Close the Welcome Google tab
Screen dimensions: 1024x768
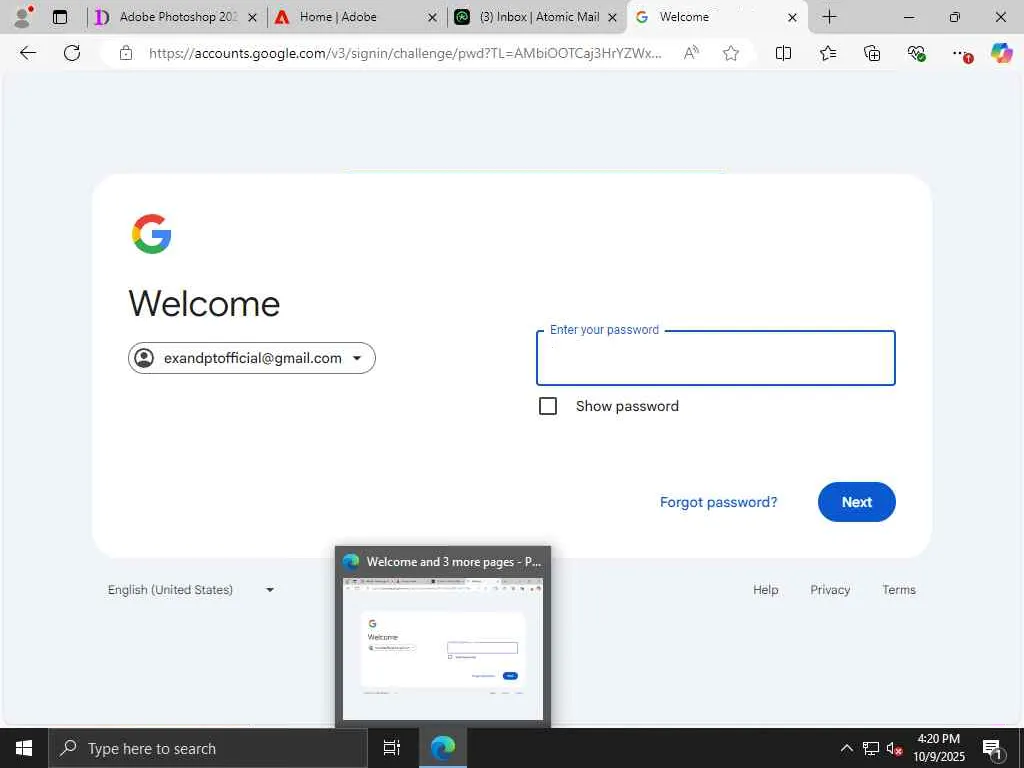[792, 18]
